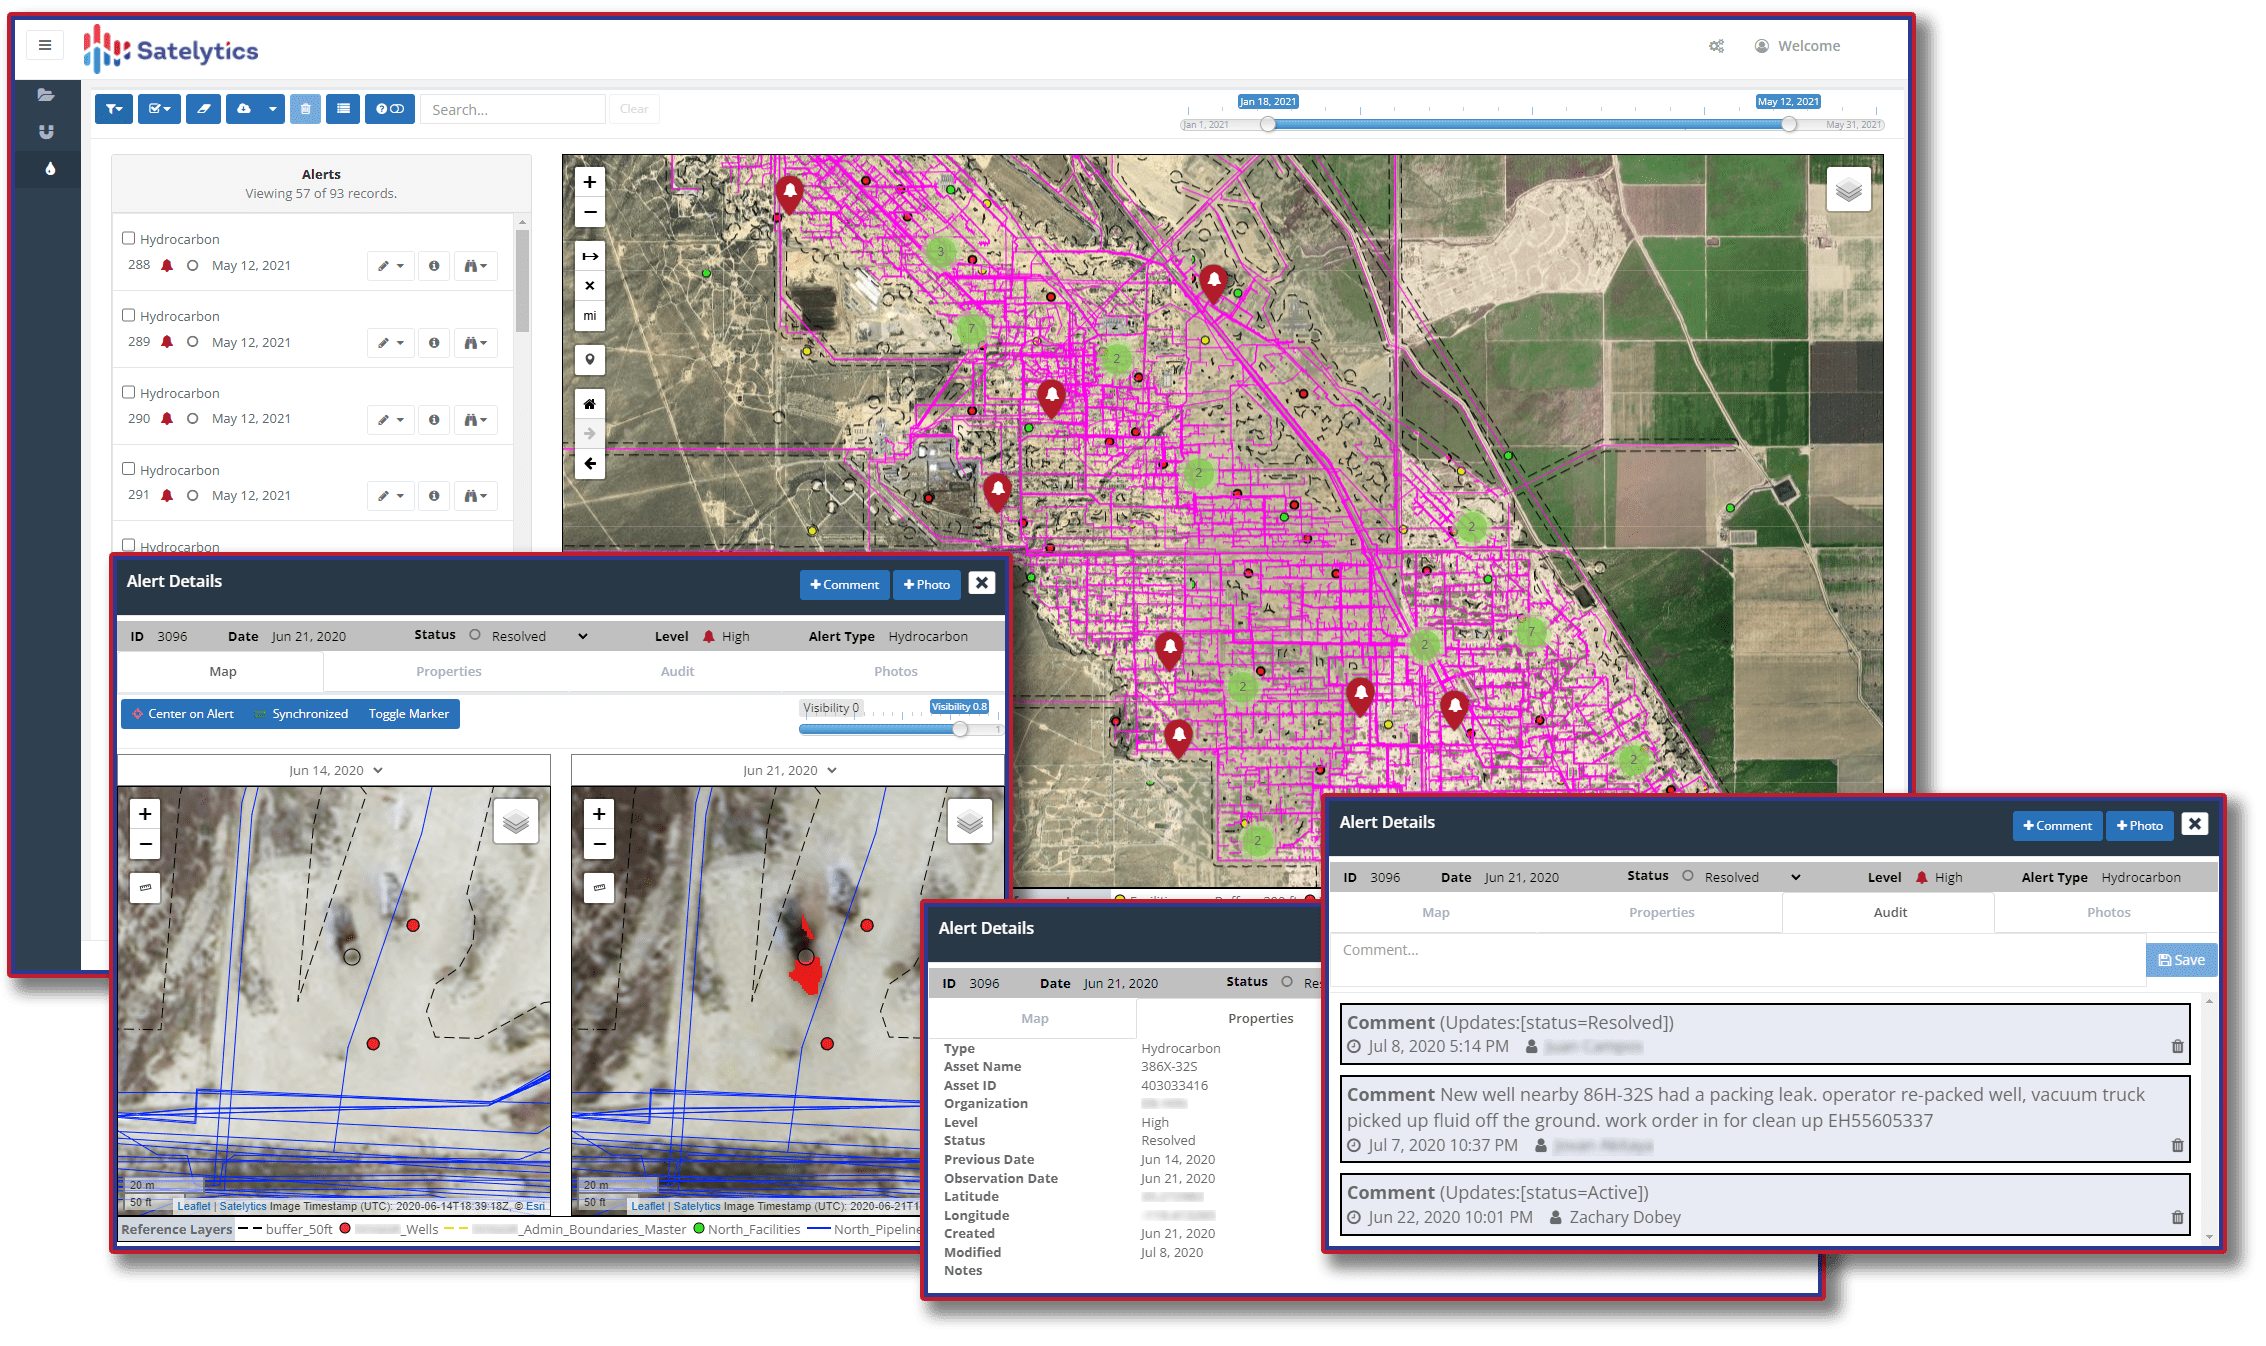Click the home extent button on the main map
Viewport: 2266px width, 1346px height.
point(590,404)
